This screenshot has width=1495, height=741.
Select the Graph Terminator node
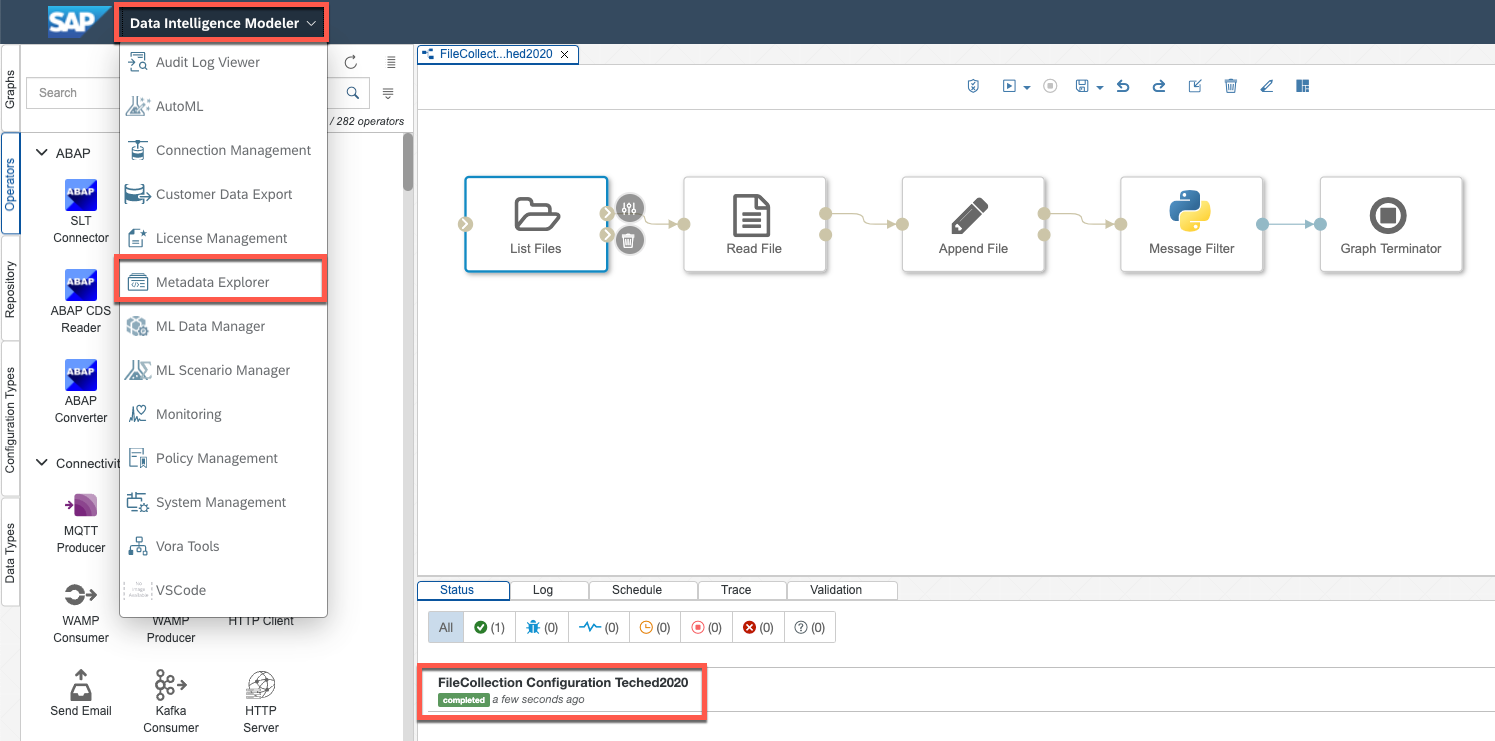1391,224
